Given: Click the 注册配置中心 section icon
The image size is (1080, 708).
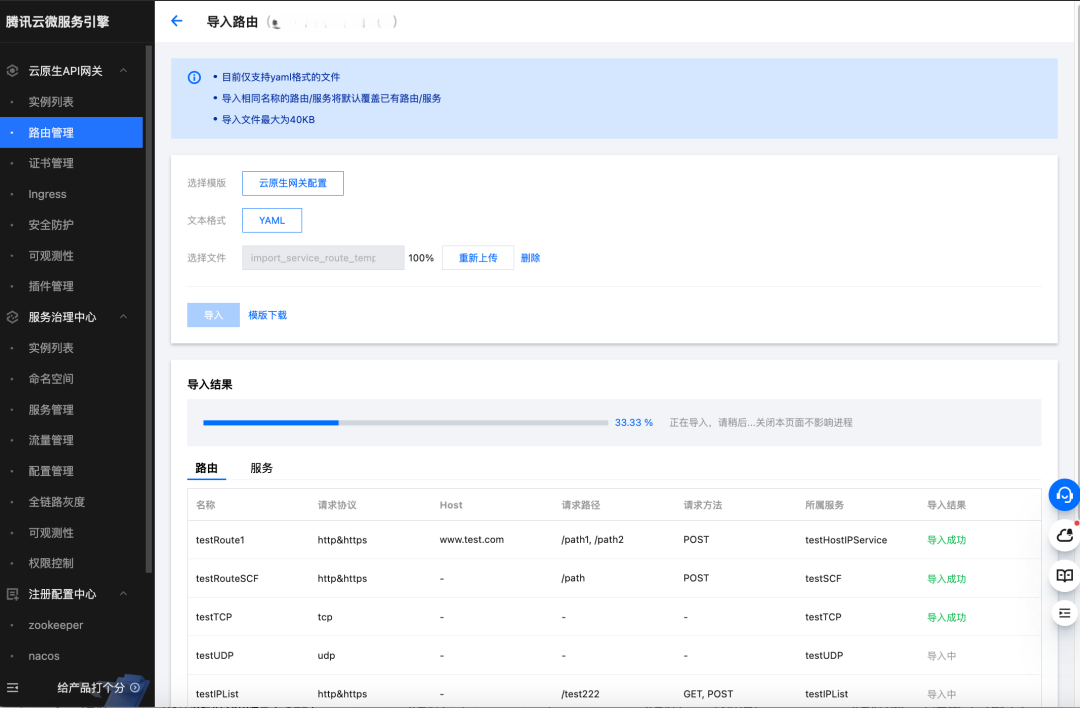Looking at the screenshot, I should pyautogui.click(x=12, y=594).
